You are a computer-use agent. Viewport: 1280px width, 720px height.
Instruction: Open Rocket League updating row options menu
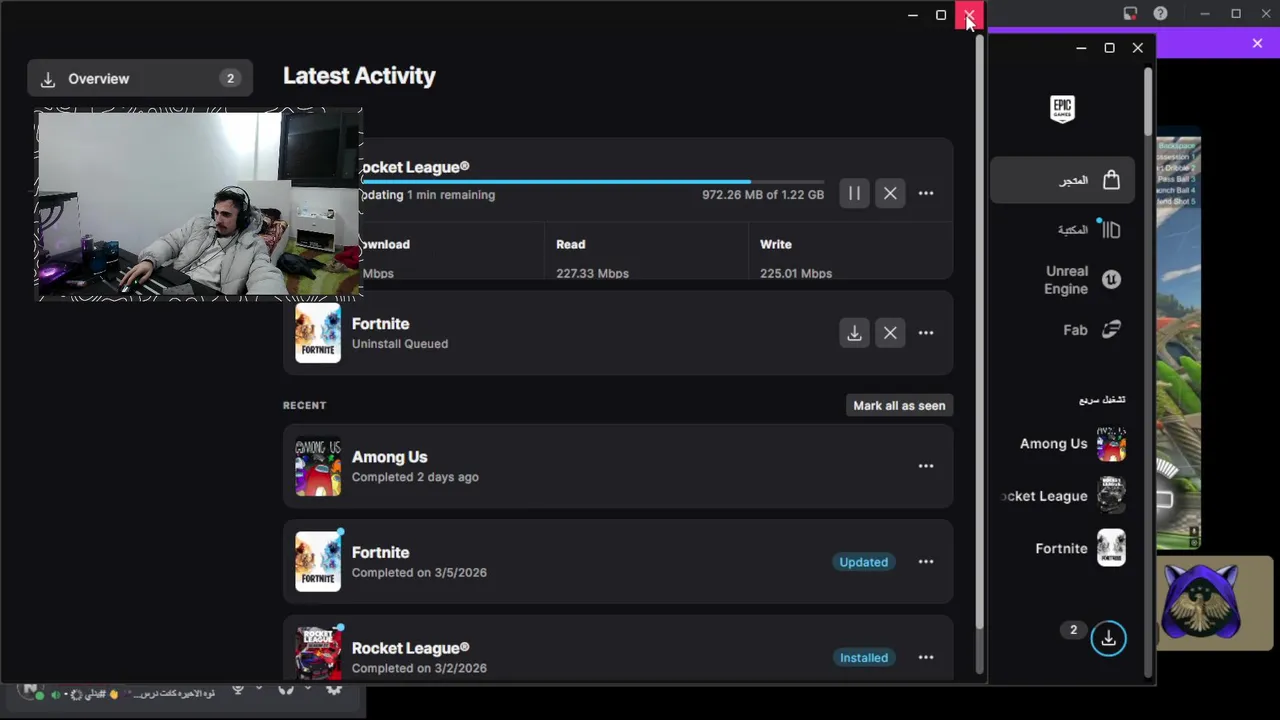(x=926, y=193)
